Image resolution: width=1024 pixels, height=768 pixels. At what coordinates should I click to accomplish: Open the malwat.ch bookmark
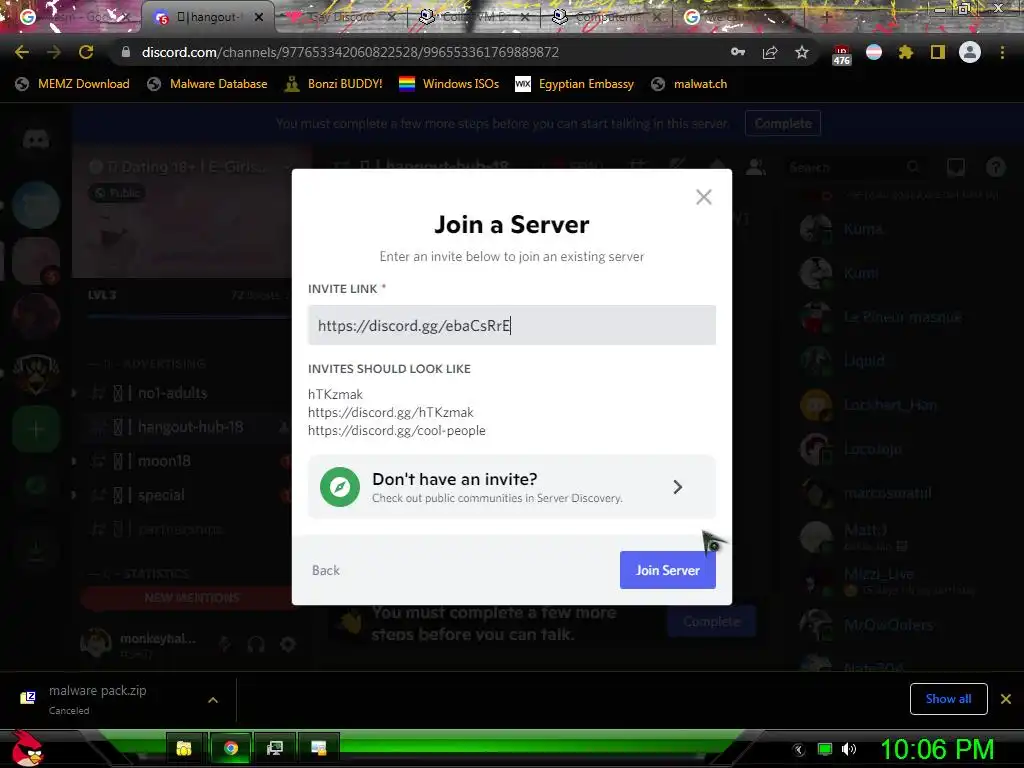(x=690, y=84)
